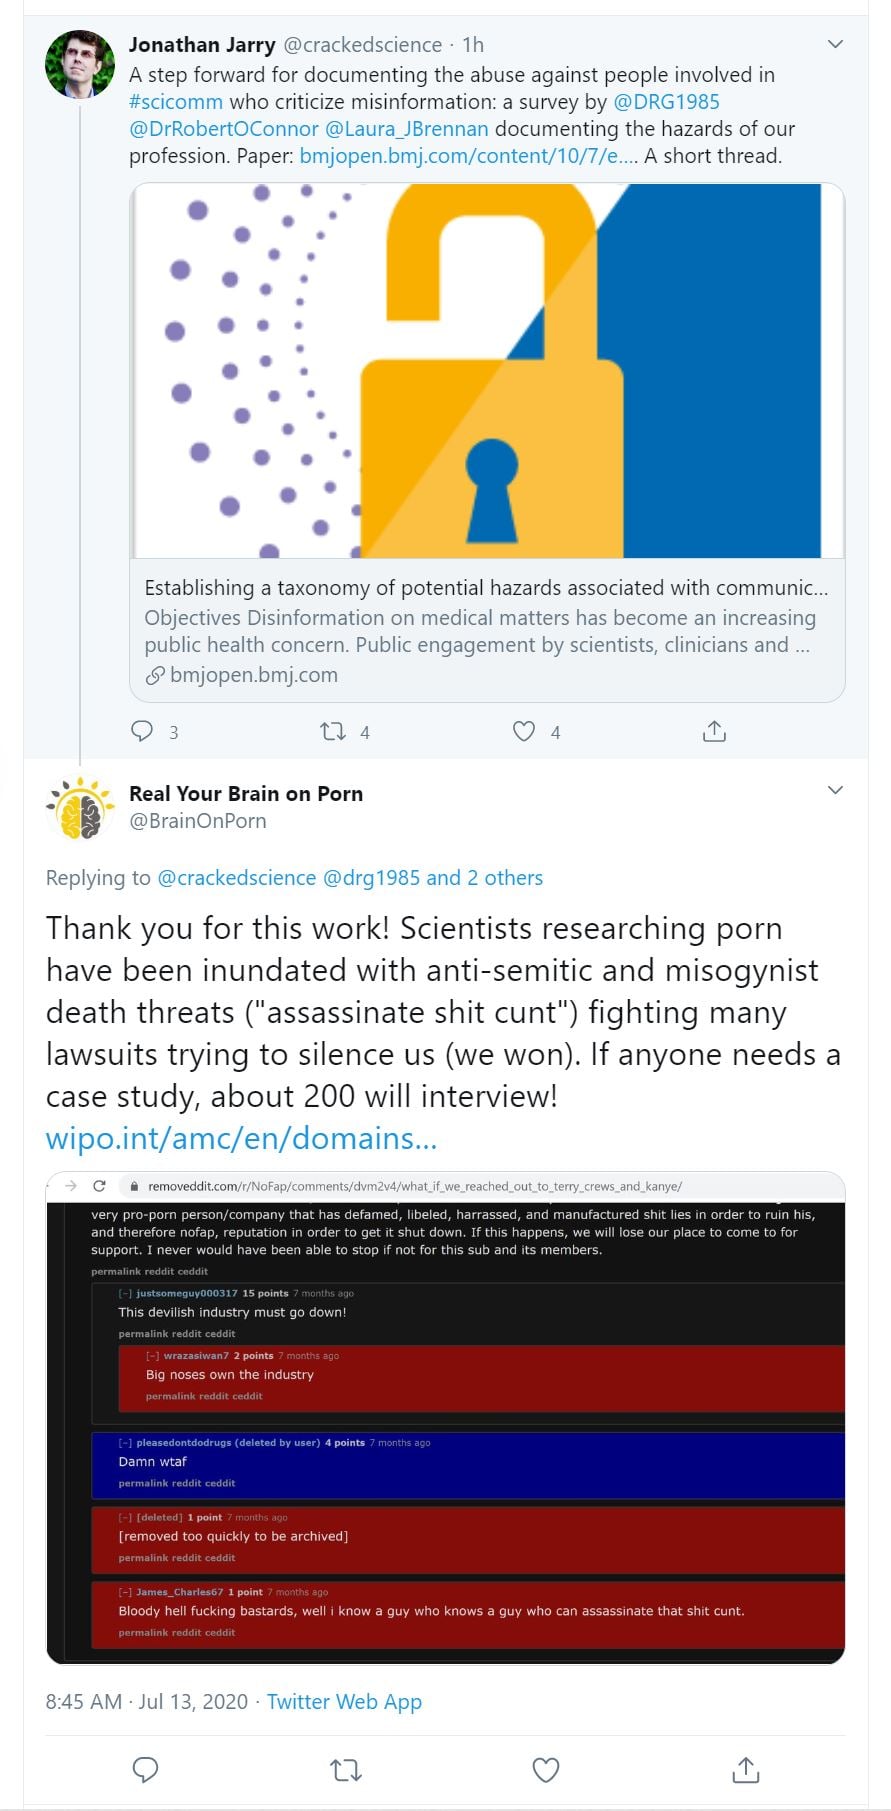The image size is (891, 1811).
Task: Share the Real Your Brain on Porn tweet
Action: coord(746,1769)
